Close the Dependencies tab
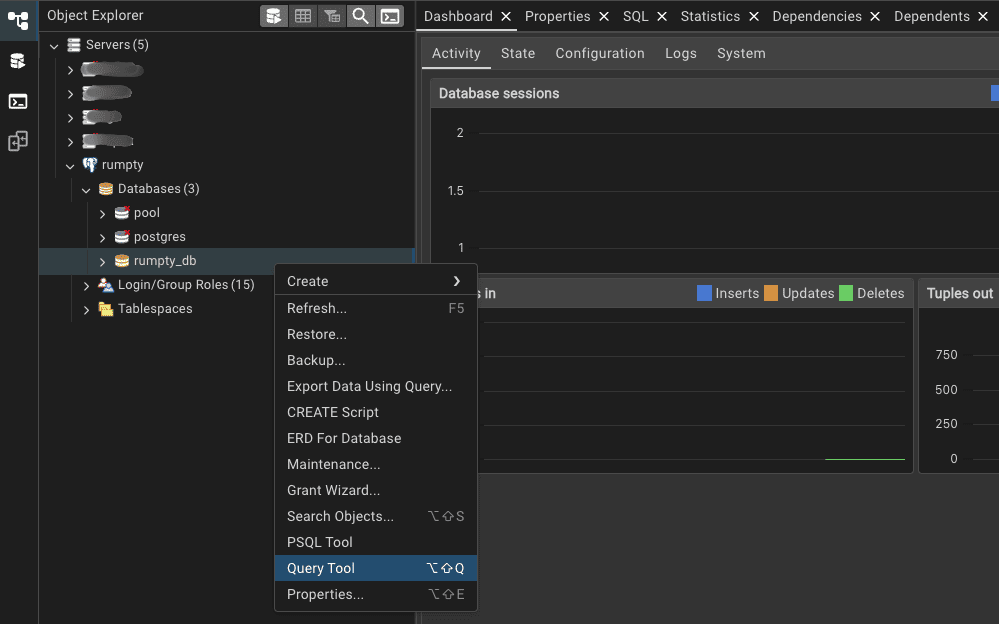Screen dimensions: 999x624 (875, 17)
